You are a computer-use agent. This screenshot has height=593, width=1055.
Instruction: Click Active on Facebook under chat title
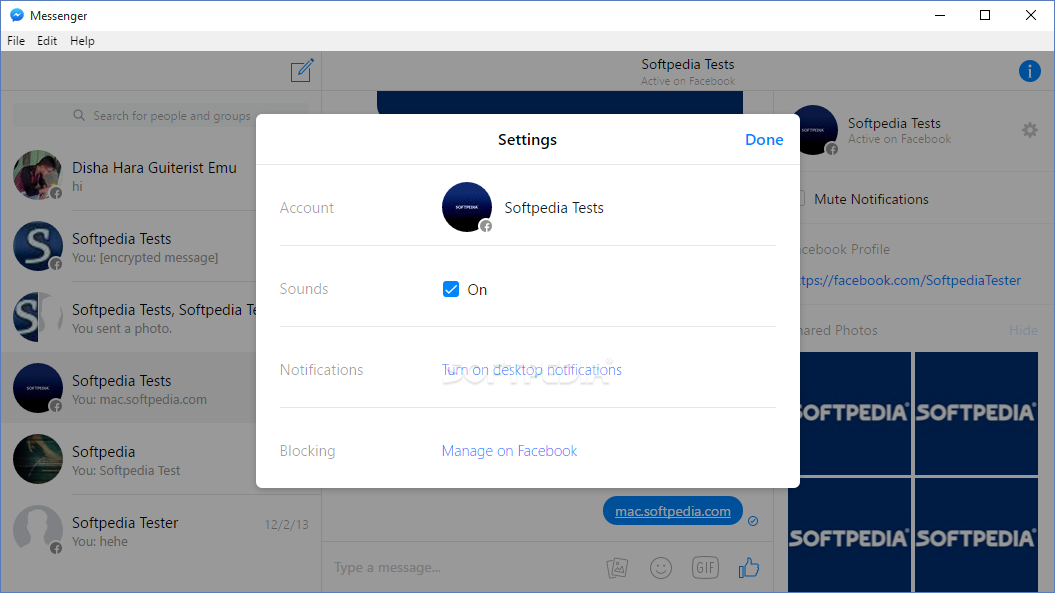pyautogui.click(x=688, y=81)
